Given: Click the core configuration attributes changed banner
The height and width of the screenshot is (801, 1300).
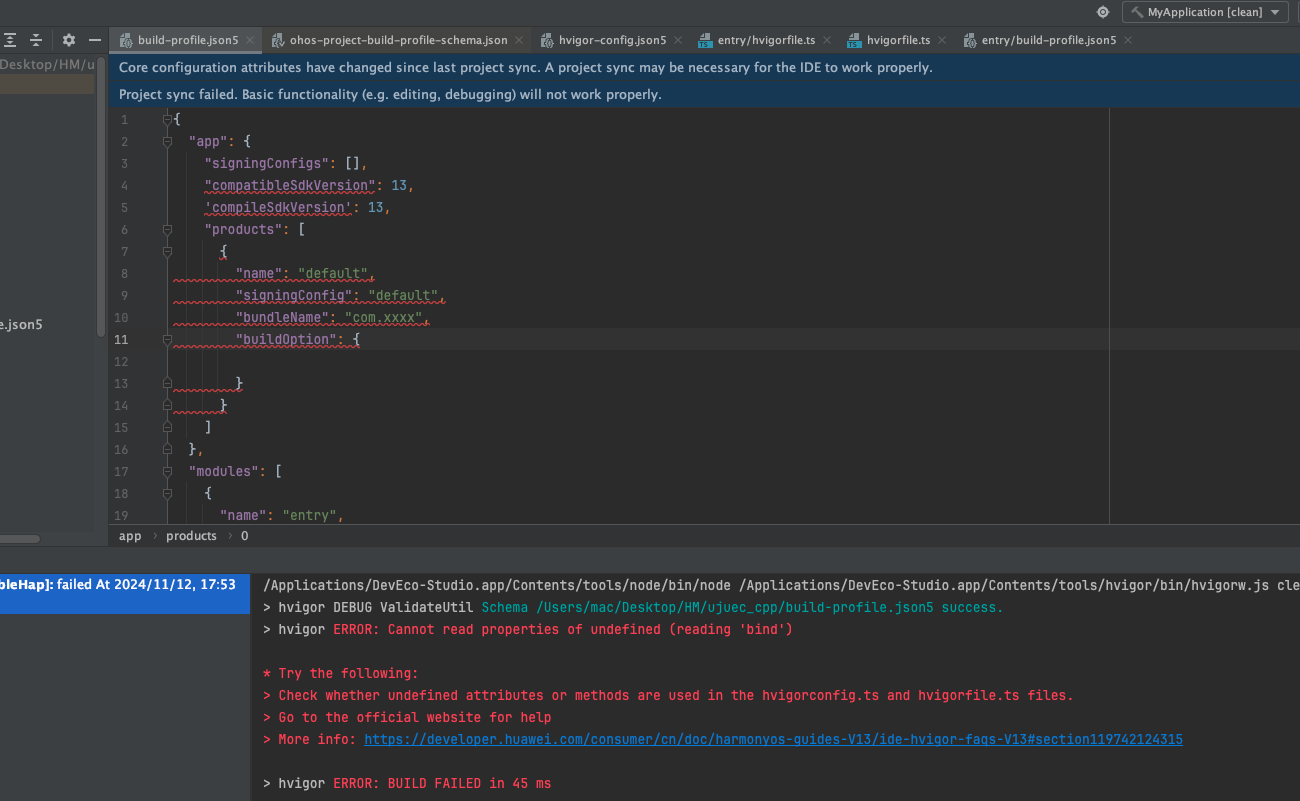Looking at the screenshot, I should click(x=704, y=68).
